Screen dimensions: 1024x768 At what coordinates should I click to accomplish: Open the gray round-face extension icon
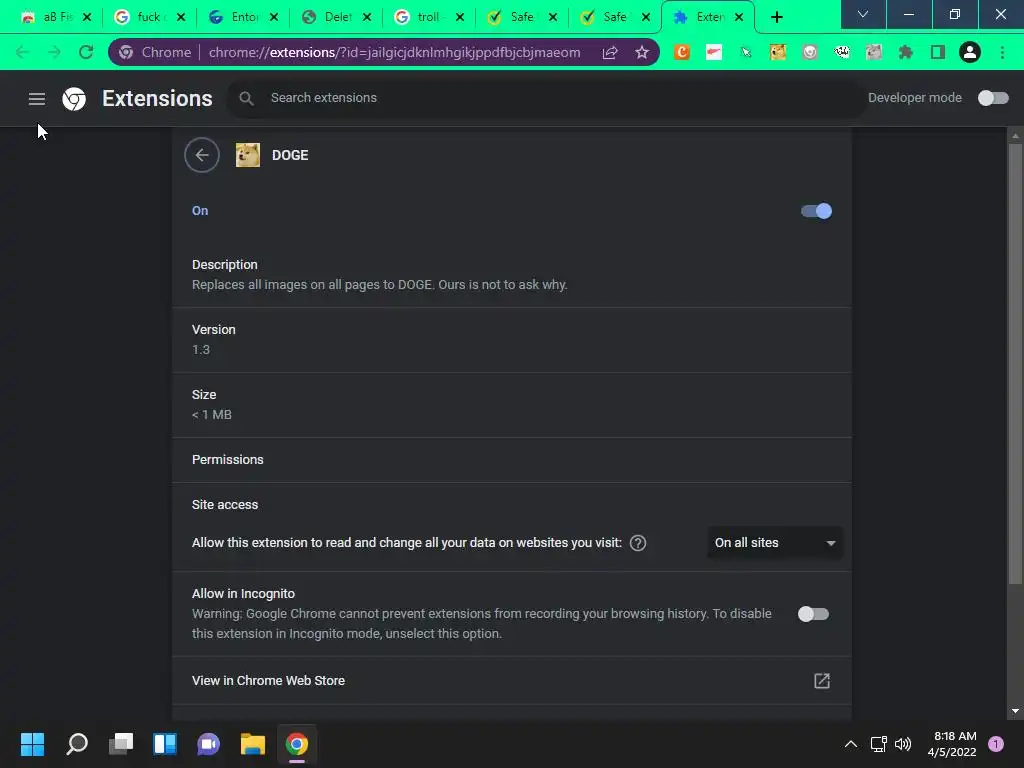[x=810, y=52]
